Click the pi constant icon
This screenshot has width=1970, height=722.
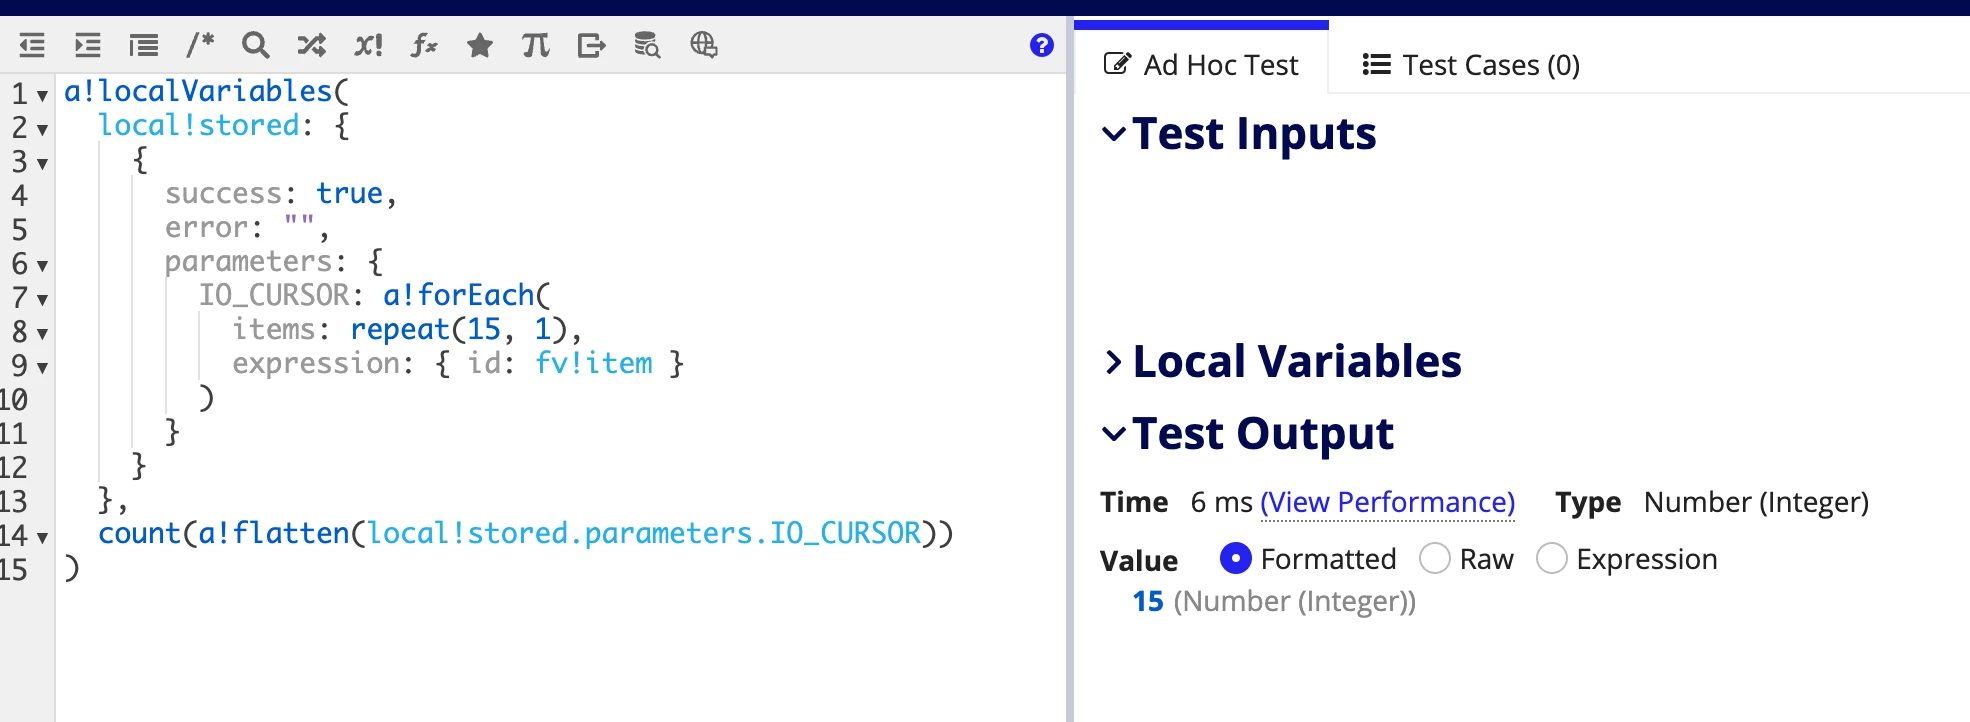536,45
